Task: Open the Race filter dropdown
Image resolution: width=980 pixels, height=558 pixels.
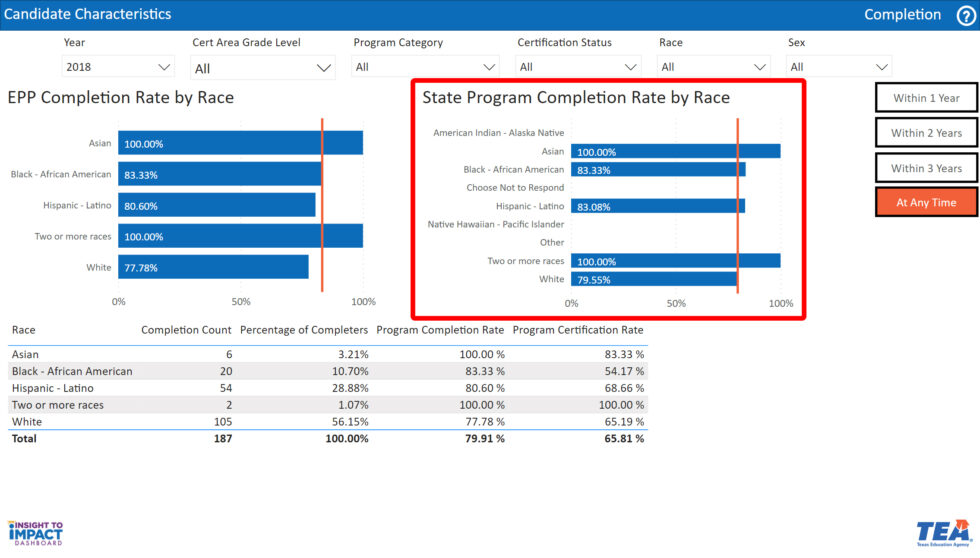Action: click(714, 67)
